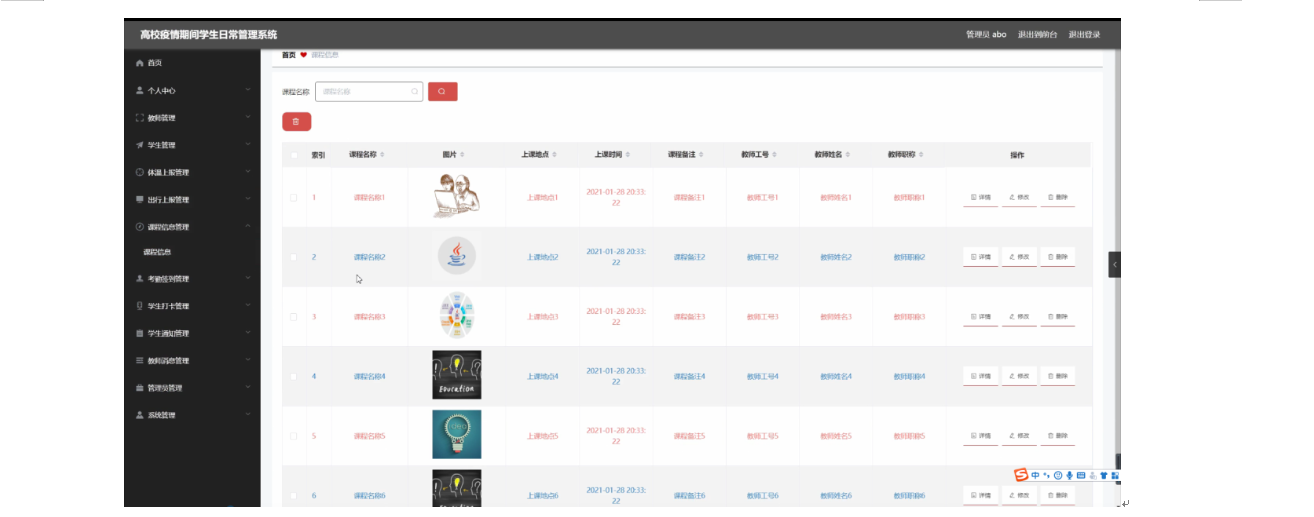Tick the checkbox for row 课程名称6

coord(294,495)
